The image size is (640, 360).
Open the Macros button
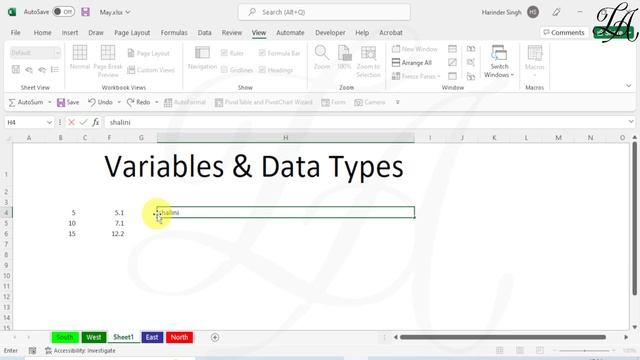535,61
